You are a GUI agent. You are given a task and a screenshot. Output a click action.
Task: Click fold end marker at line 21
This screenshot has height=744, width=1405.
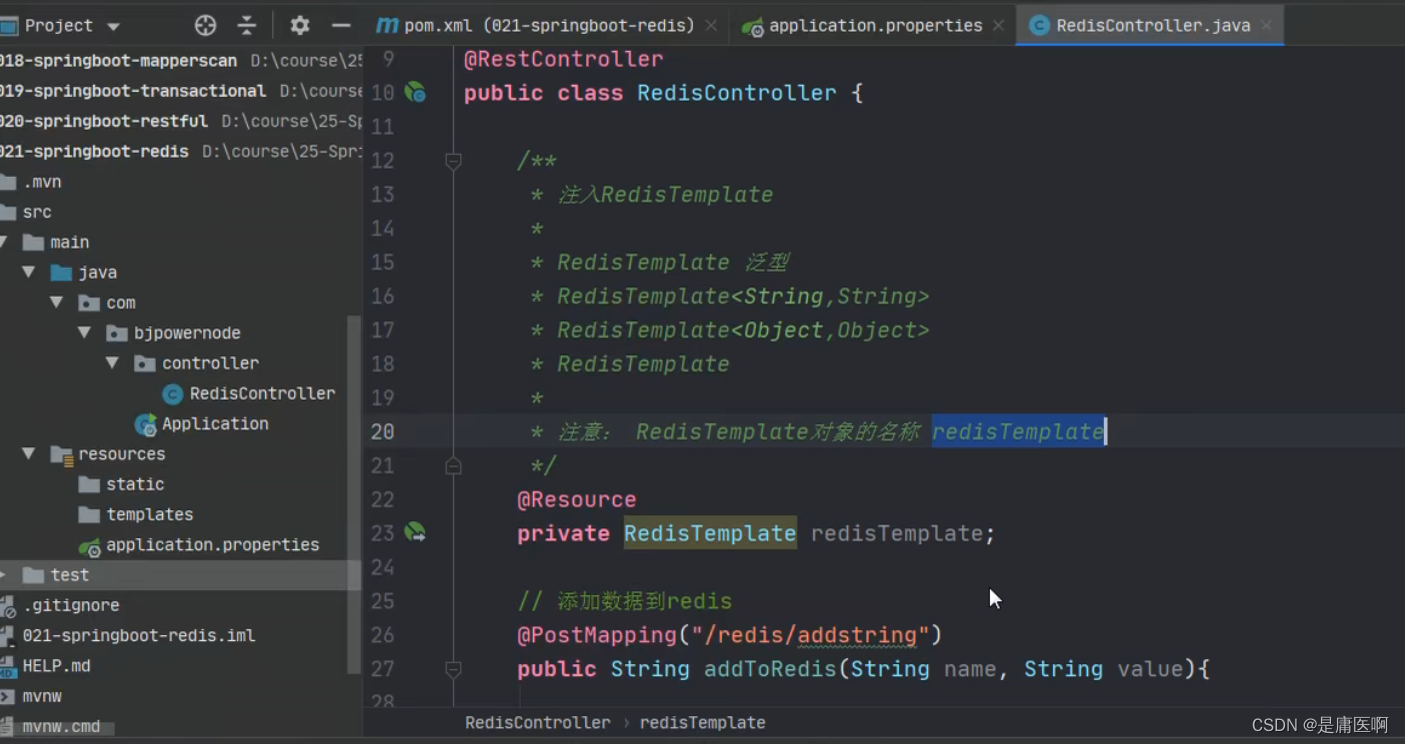[x=453, y=465]
